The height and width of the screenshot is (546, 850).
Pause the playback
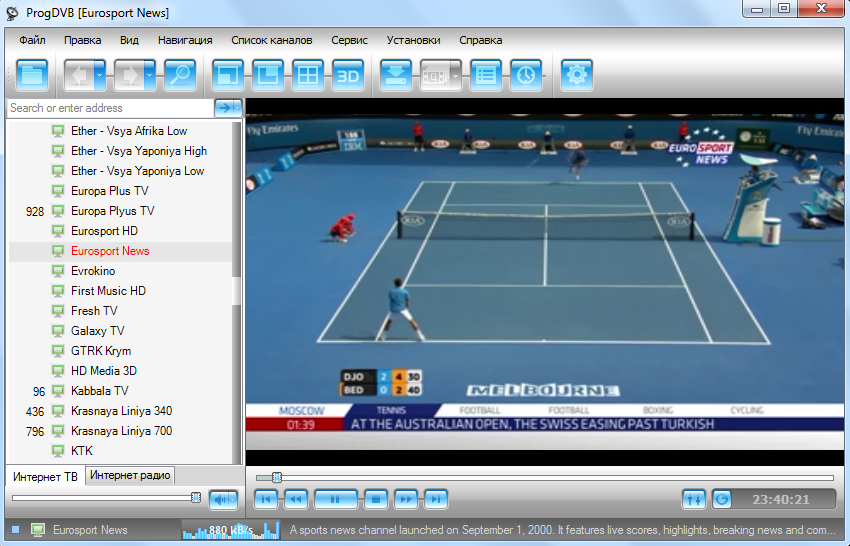pos(336,499)
